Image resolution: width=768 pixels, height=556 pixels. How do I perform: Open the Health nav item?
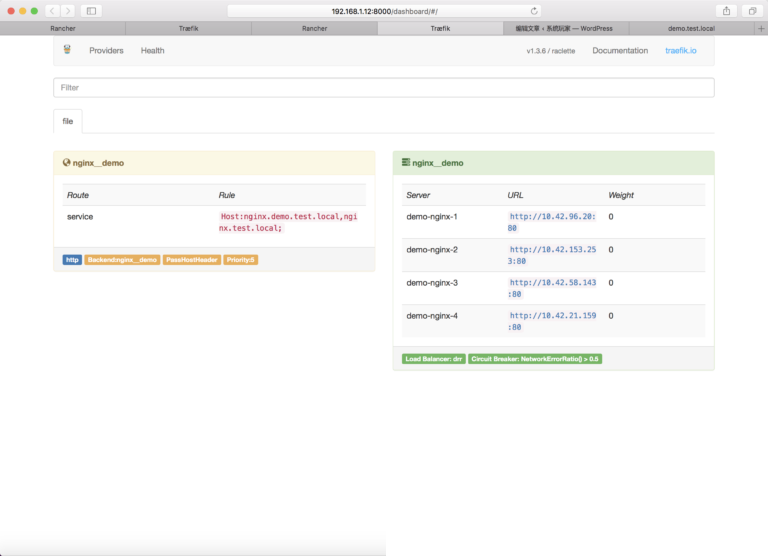[152, 50]
